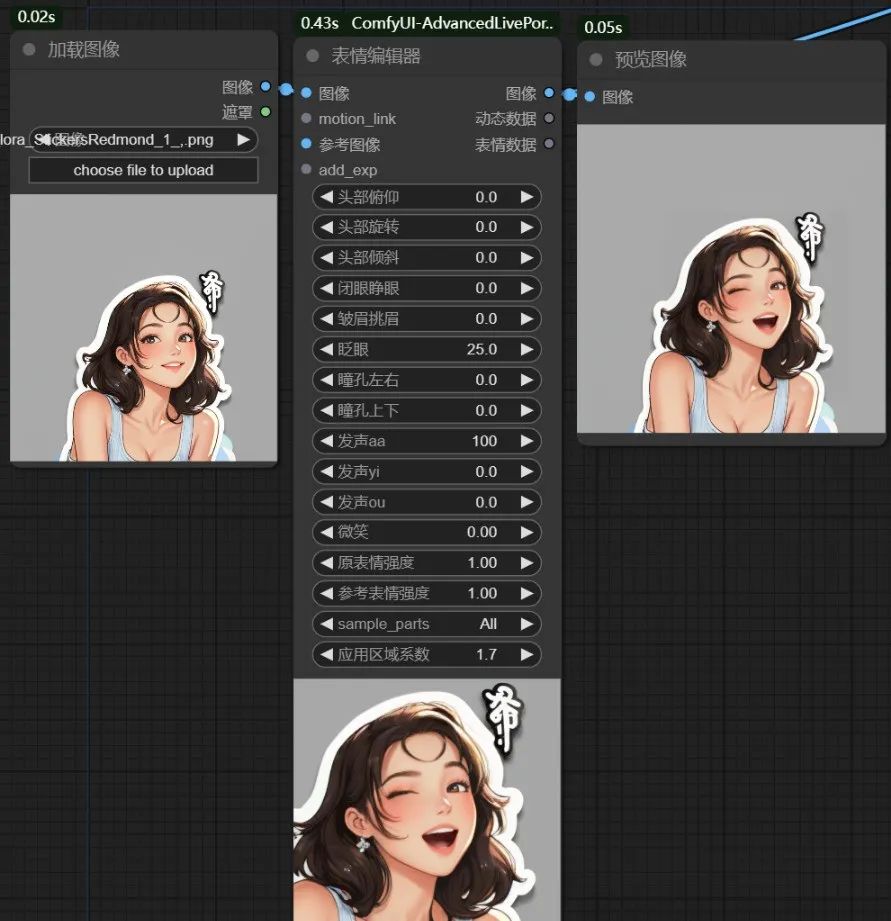
Task: Click the 应用区域系数 value field showing 1.7
Action: coord(427,654)
